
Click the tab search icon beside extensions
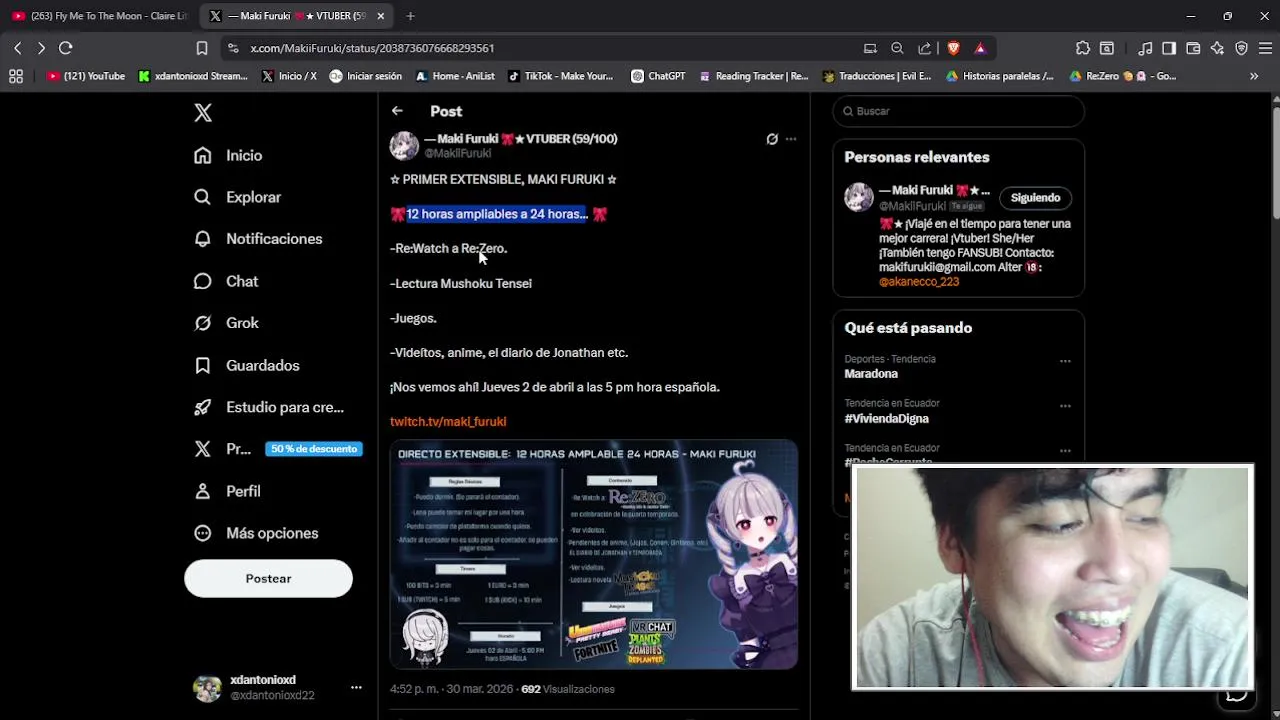pyautogui.click(x=1107, y=48)
